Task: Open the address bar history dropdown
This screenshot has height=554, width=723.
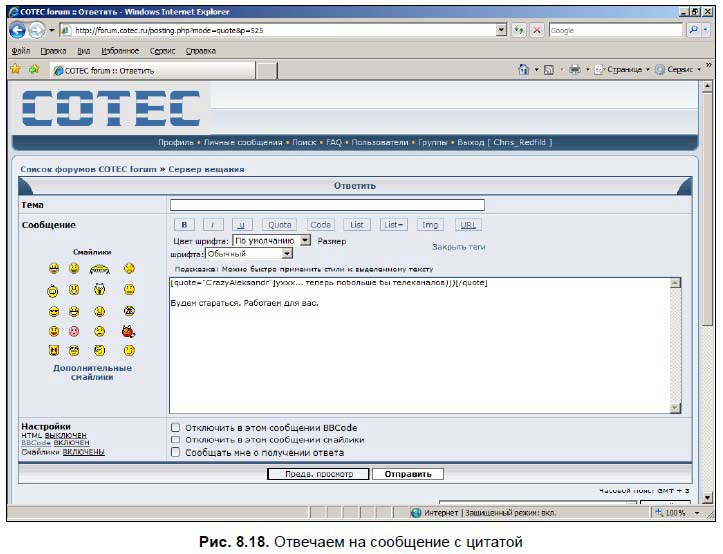Action: tap(502, 30)
